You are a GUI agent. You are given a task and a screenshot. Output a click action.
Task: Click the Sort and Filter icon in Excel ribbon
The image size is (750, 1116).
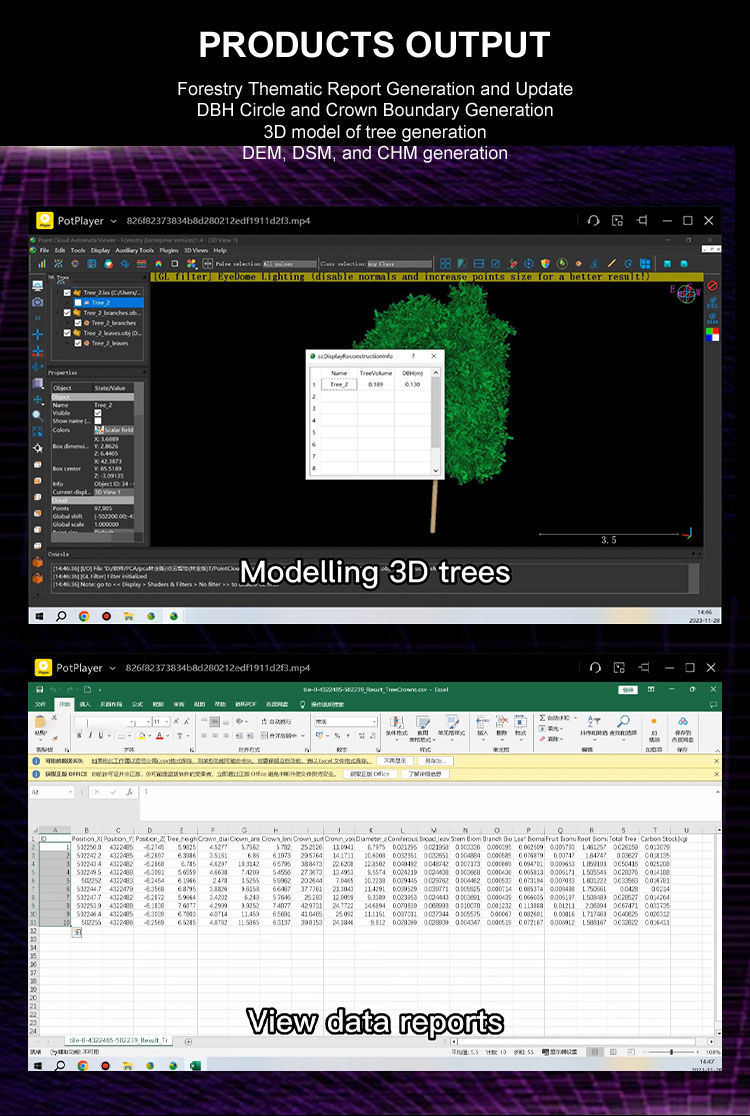click(x=593, y=721)
